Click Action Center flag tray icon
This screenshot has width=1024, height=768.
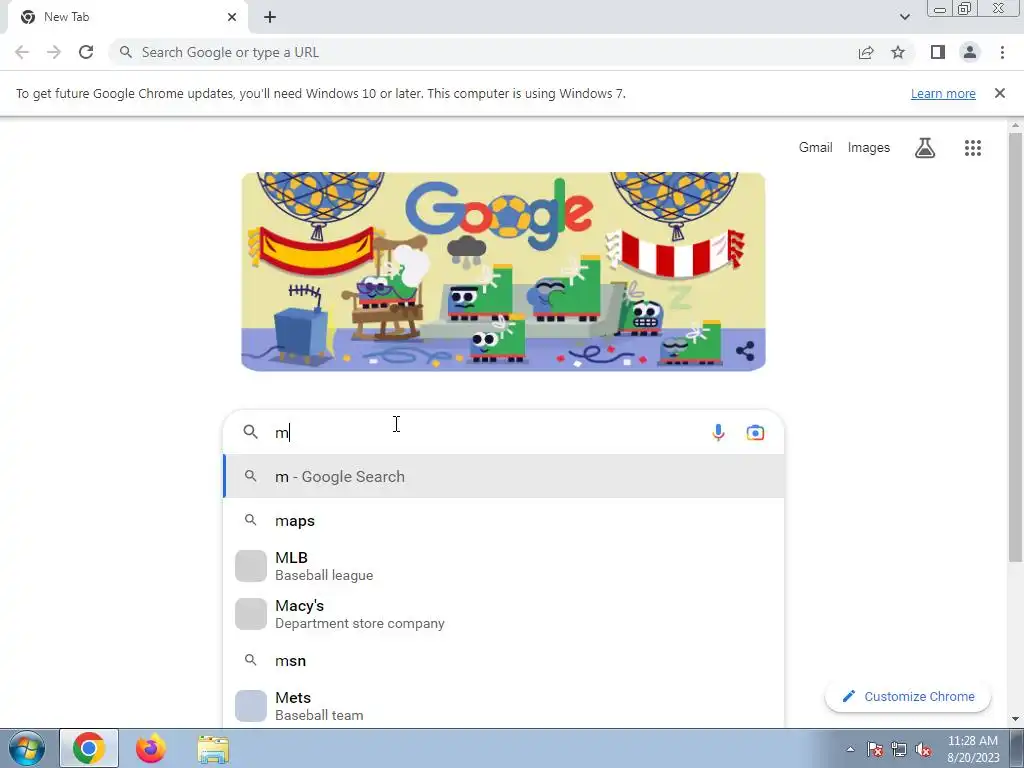875,750
